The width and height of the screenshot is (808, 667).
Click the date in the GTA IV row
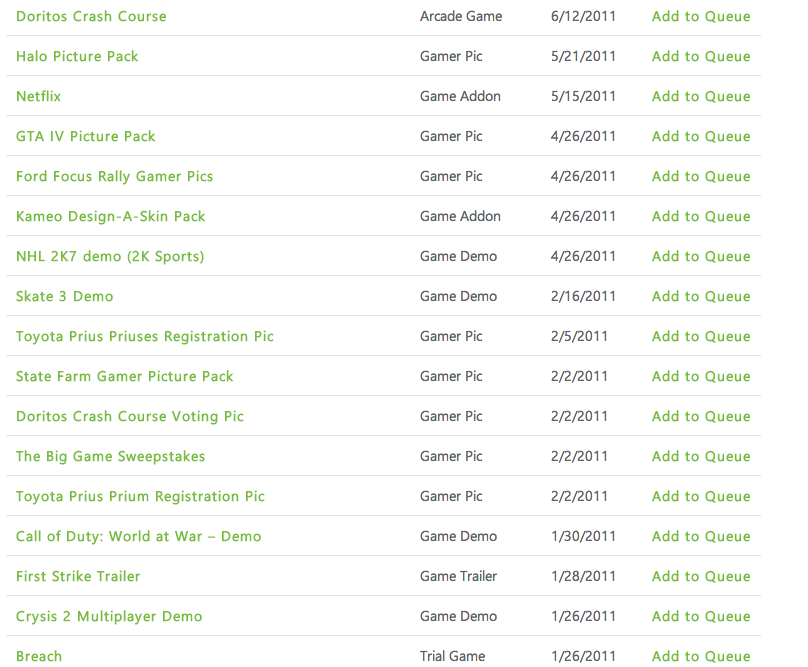(583, 137)
